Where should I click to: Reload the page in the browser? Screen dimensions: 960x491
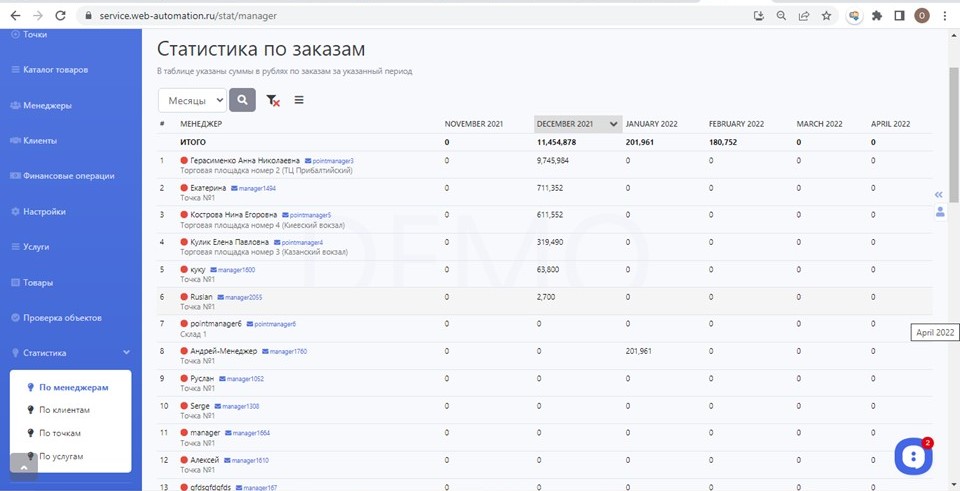tap(61, 16)
